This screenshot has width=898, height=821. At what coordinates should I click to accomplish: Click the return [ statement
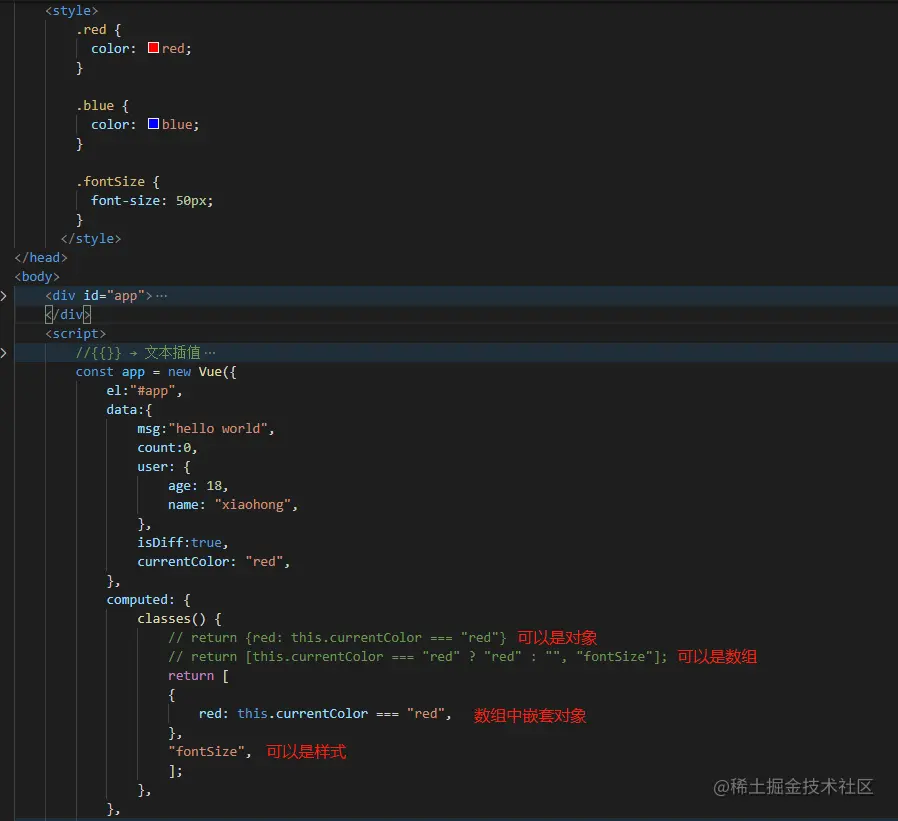tap(198, 676)
